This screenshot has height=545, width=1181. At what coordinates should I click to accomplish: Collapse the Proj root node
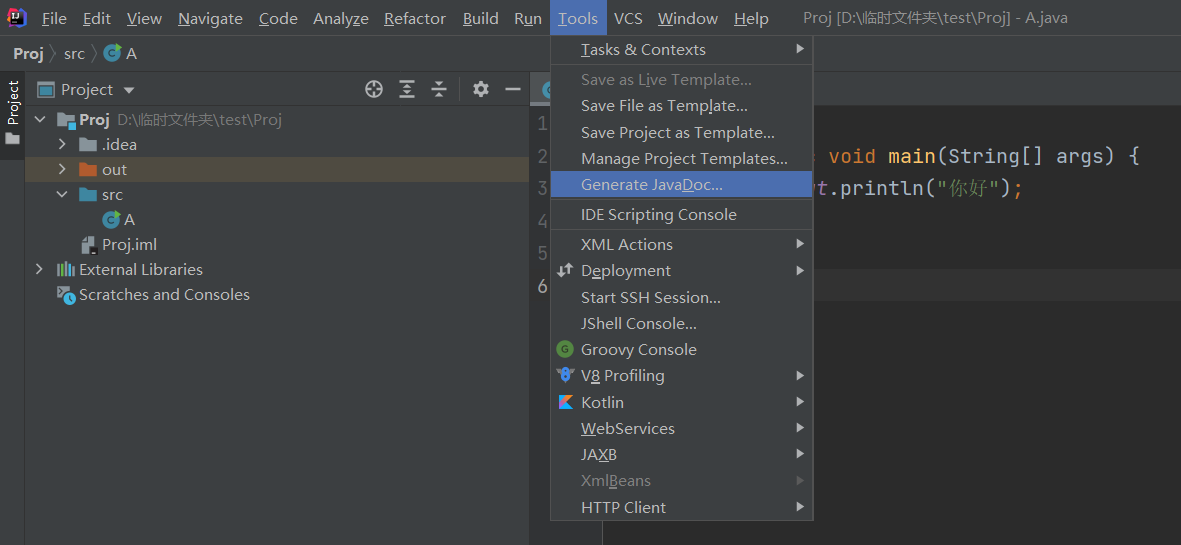pyautogui.click(x=40, y=120)
